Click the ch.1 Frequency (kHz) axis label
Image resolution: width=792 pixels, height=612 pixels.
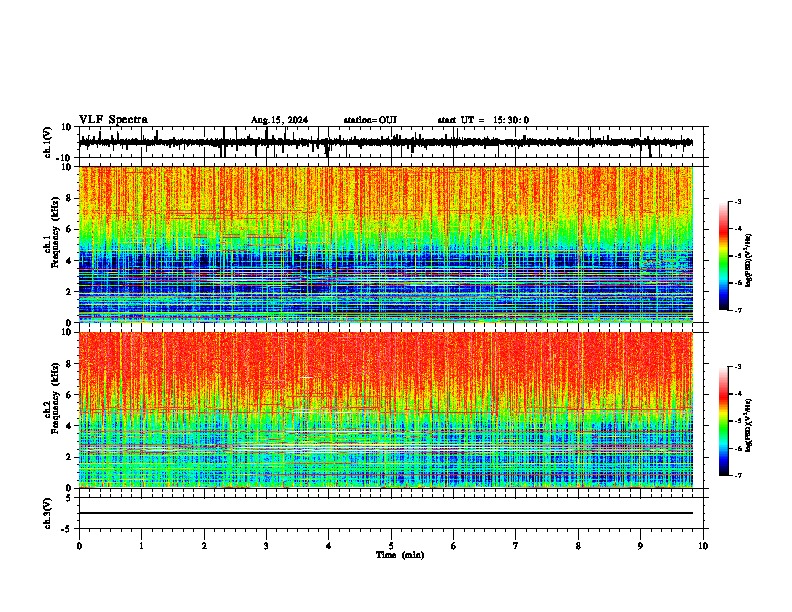click(x=52, y=233)
